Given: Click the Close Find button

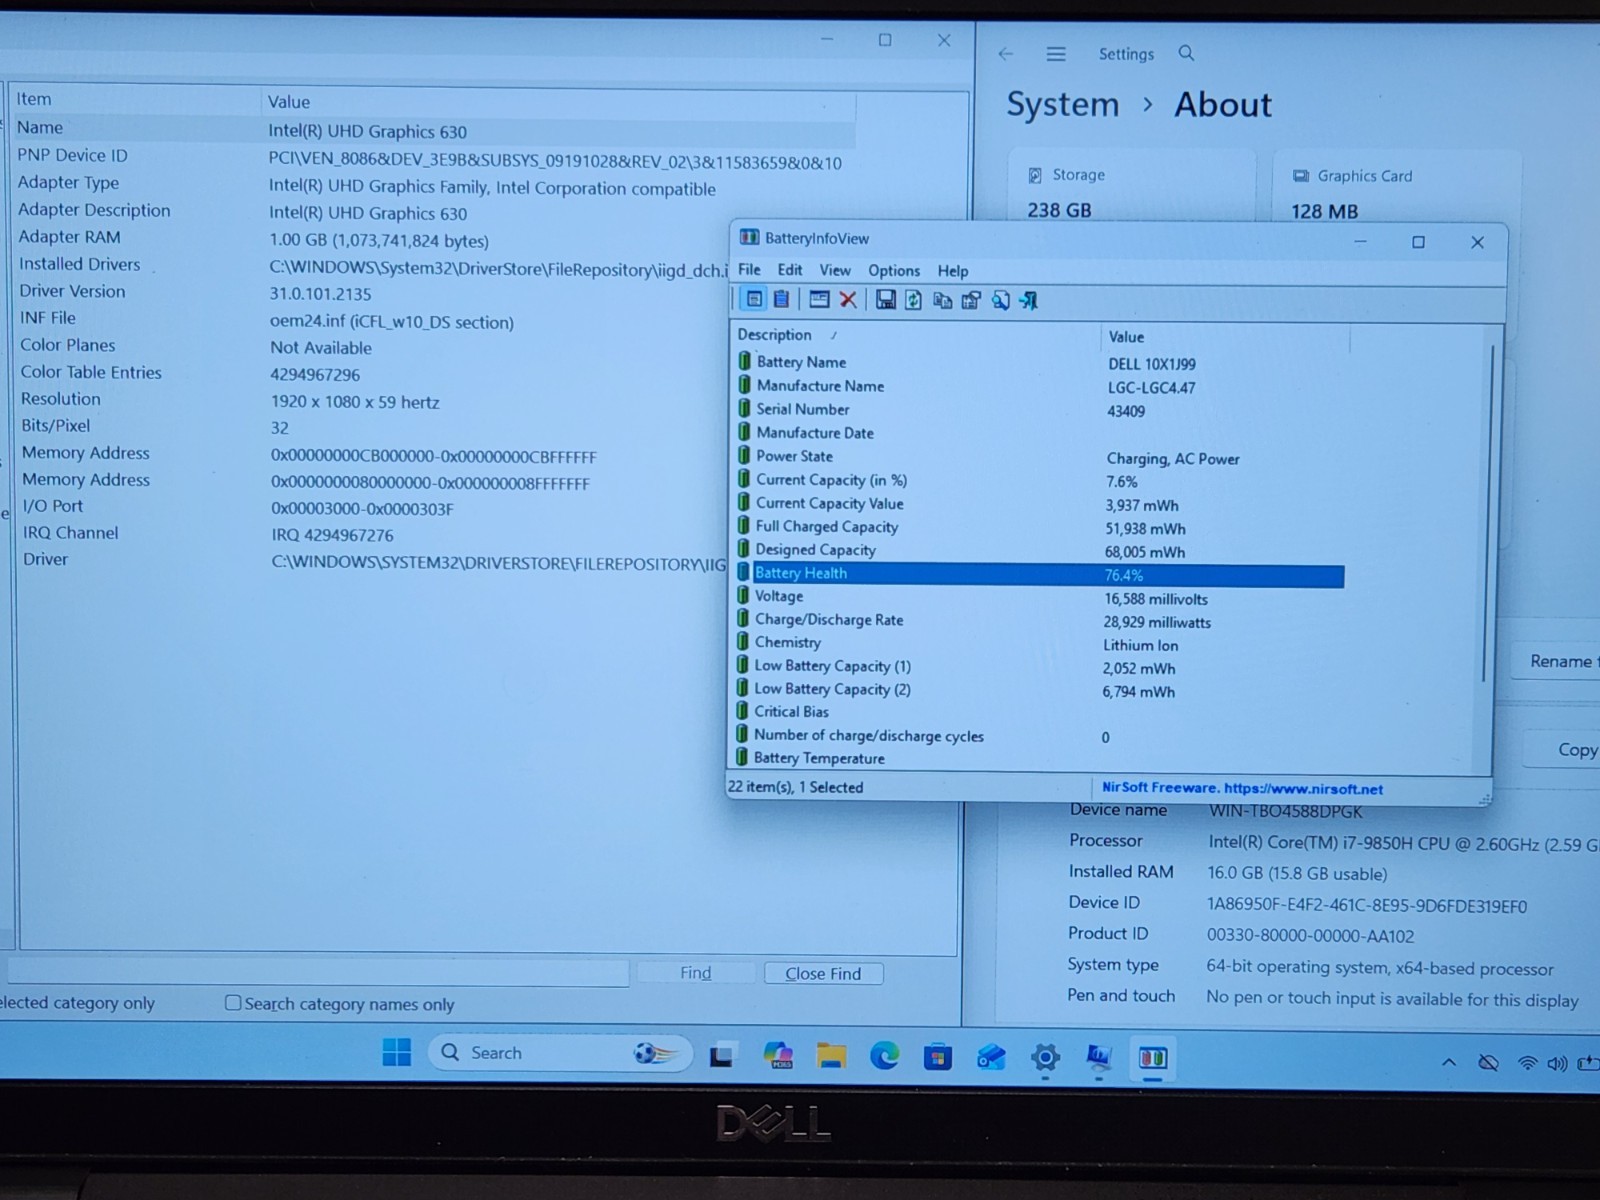Looking at the screenshot, I should click(x=823, y=973).
